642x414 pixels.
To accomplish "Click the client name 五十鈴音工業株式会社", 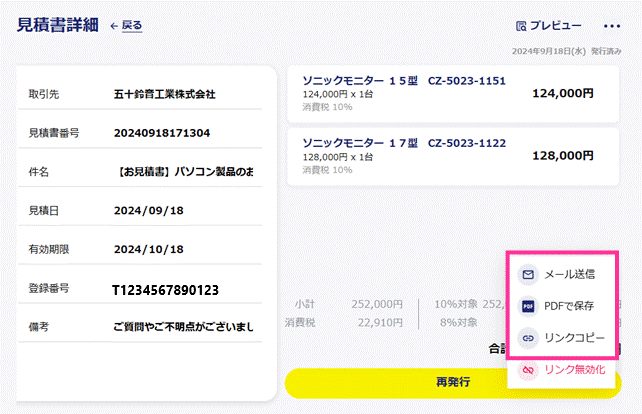I will tap(165, 94).
